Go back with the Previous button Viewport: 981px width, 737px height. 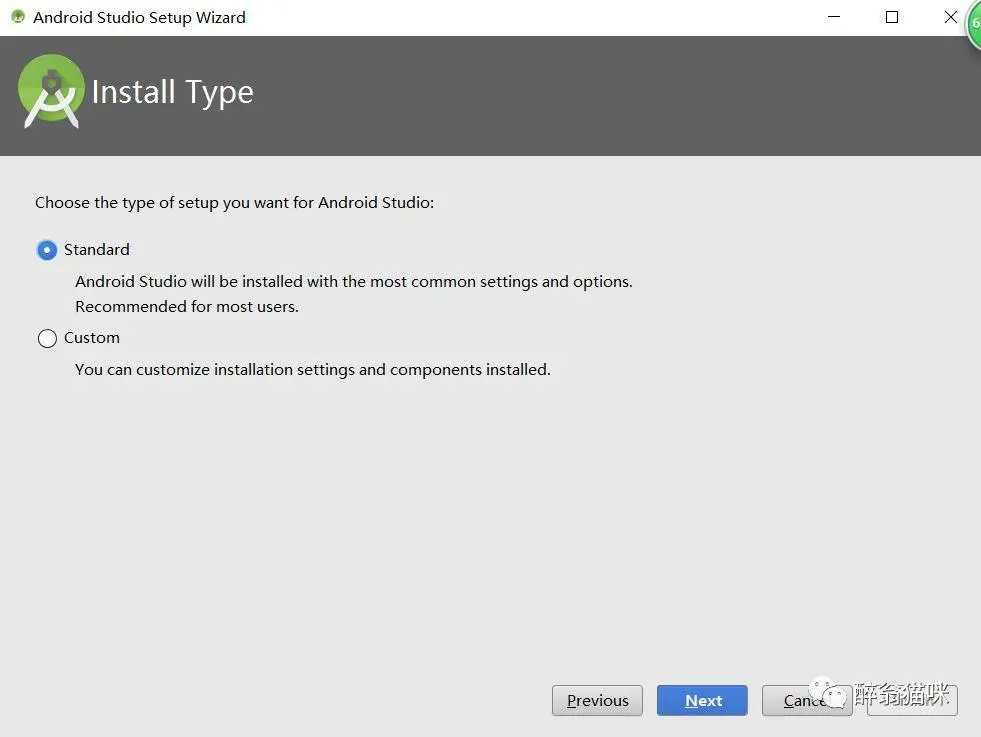click(597, 701)
